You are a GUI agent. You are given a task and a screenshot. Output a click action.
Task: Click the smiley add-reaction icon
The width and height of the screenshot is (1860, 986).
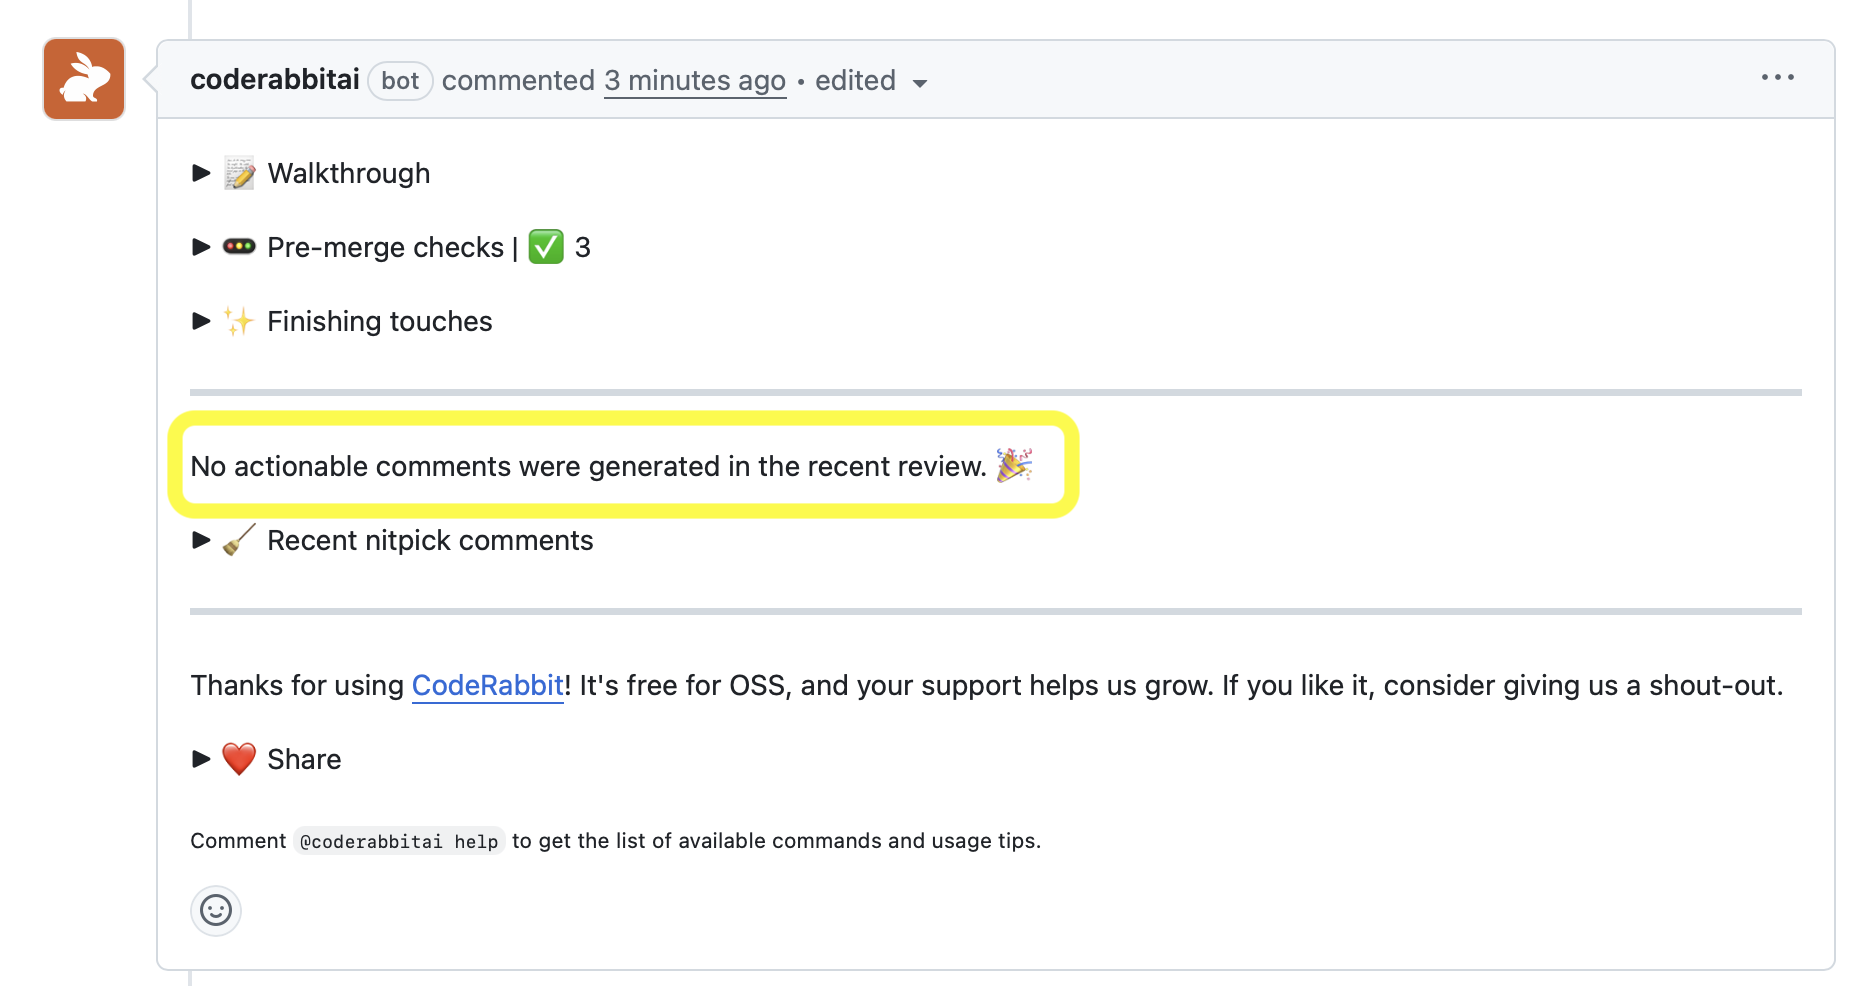tap(216, 910)
